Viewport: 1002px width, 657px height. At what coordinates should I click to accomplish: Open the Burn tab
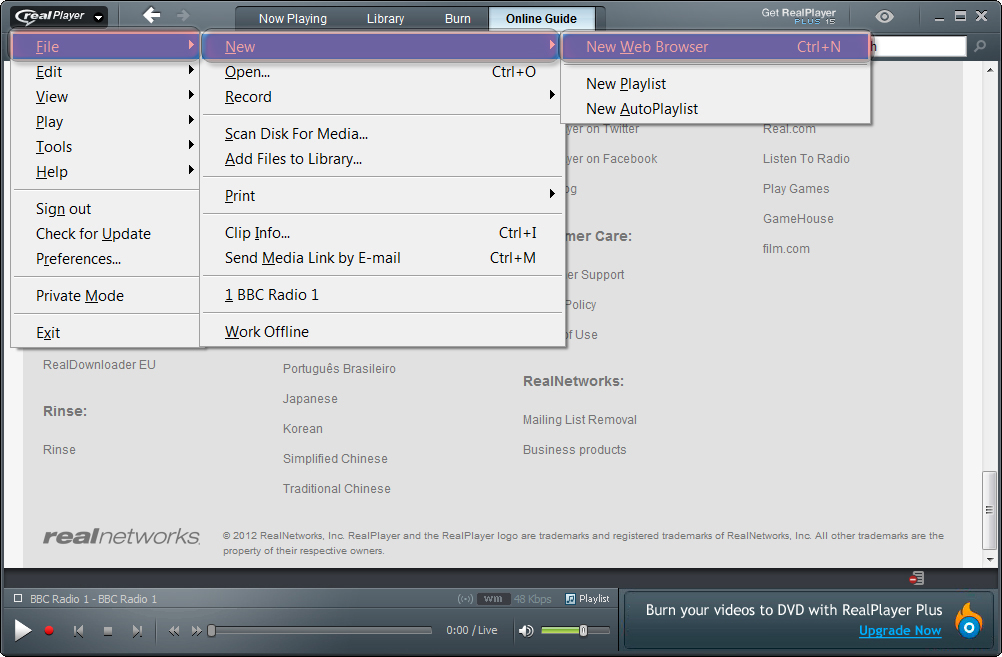(x=458, y=19)
